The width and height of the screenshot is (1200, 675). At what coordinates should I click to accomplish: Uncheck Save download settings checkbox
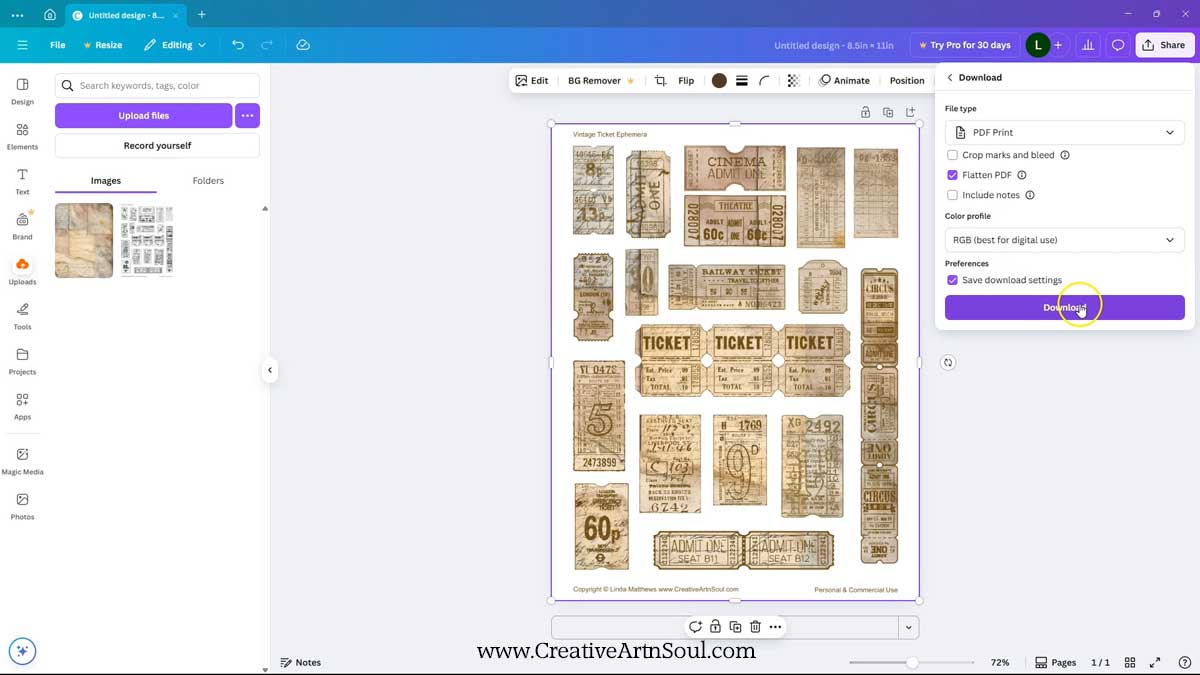pyautogui.click(x=952, y=280)
